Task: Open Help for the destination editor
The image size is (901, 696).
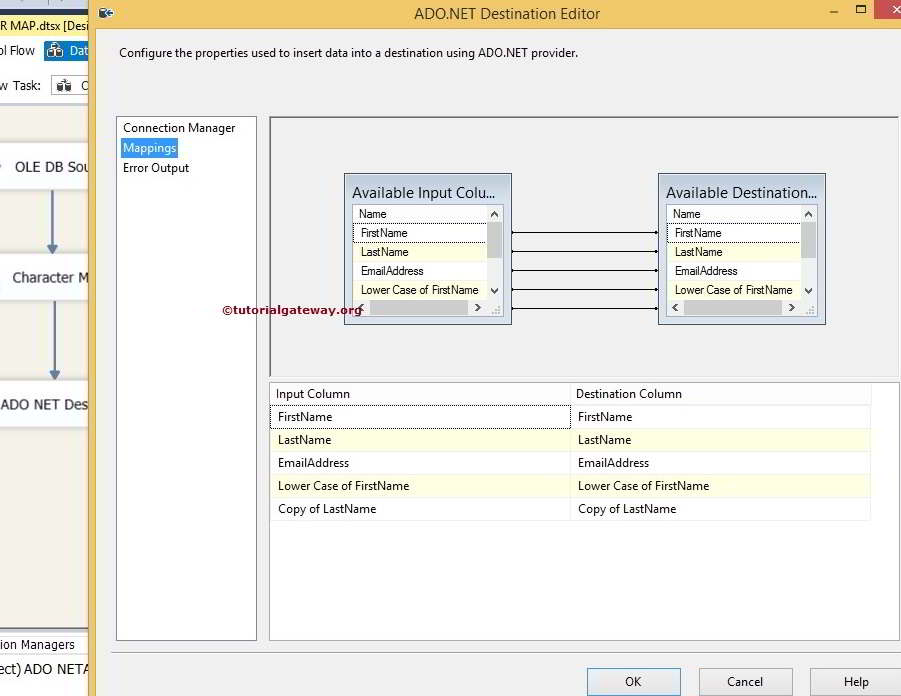Action: (855, 681)
